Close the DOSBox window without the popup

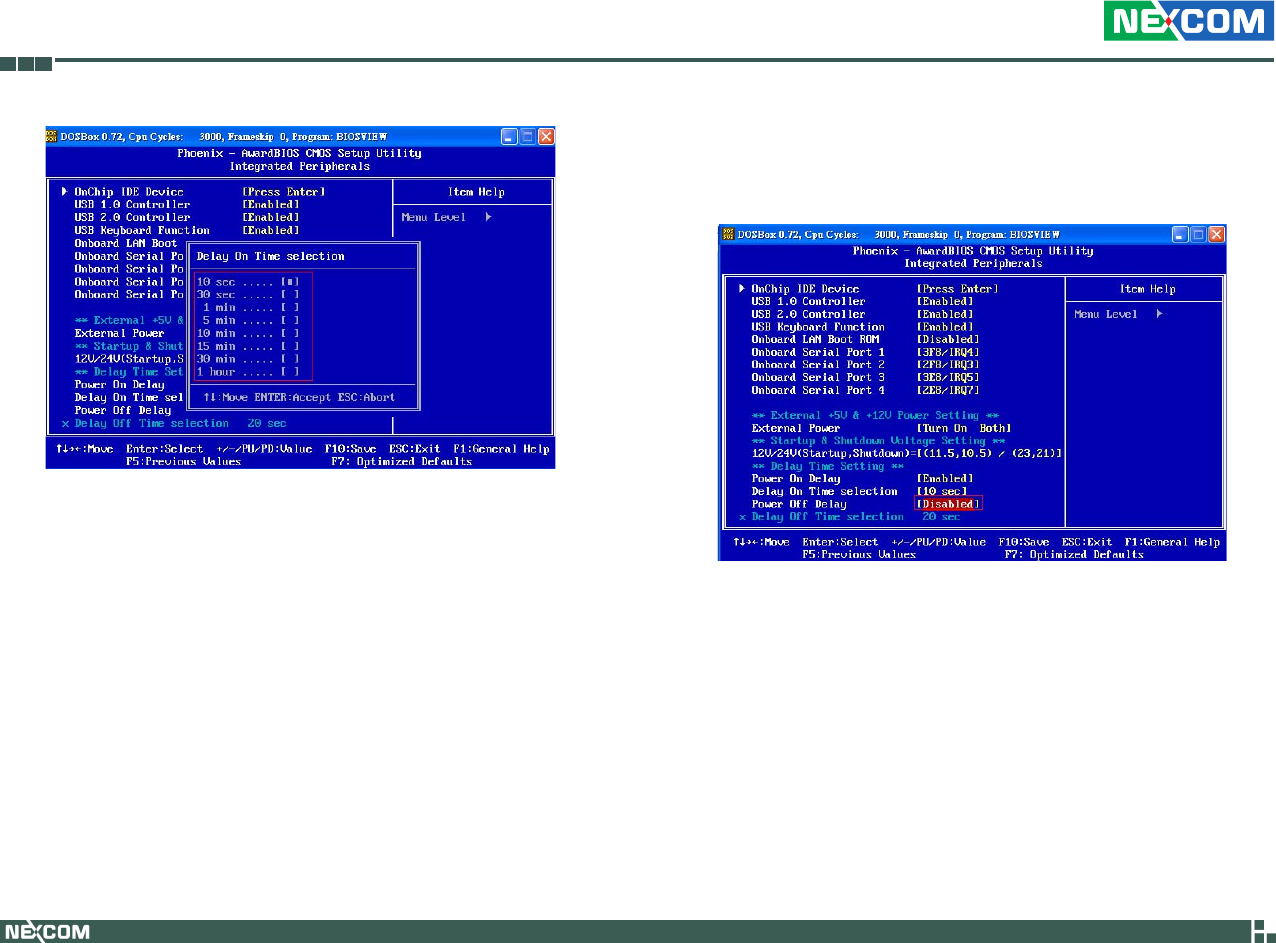tap(1217, 234)
